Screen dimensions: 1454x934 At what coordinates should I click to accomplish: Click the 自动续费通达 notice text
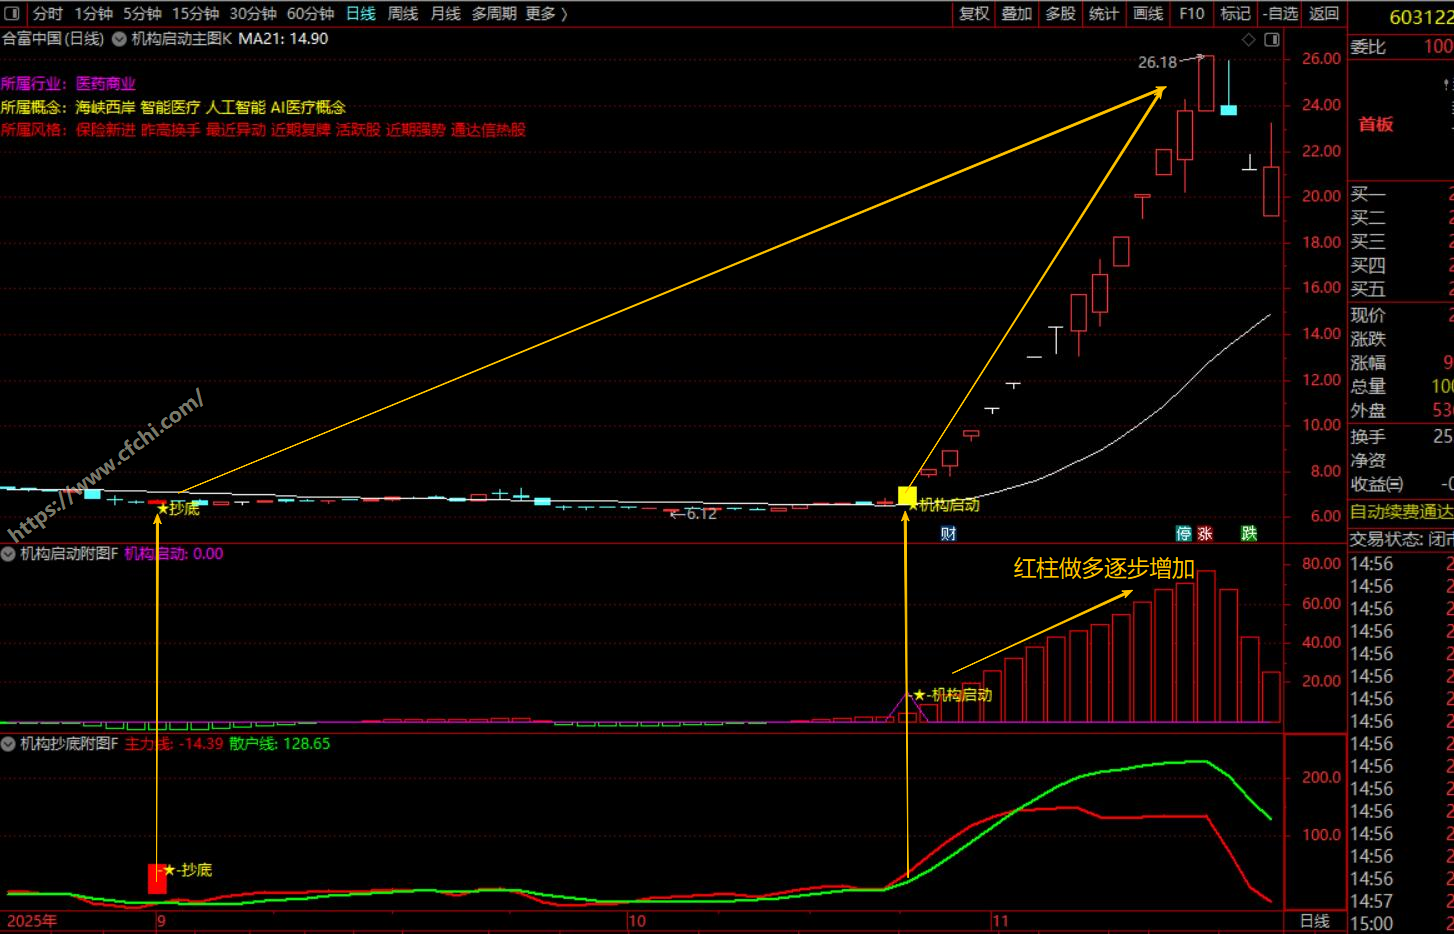(x=1401, y=512)
